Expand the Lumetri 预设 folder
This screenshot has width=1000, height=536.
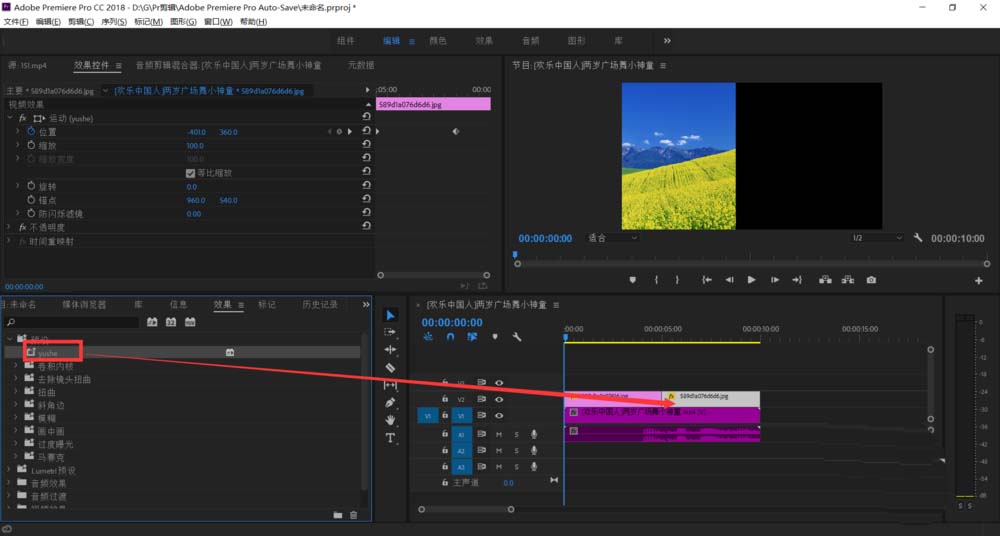(9, 470)
